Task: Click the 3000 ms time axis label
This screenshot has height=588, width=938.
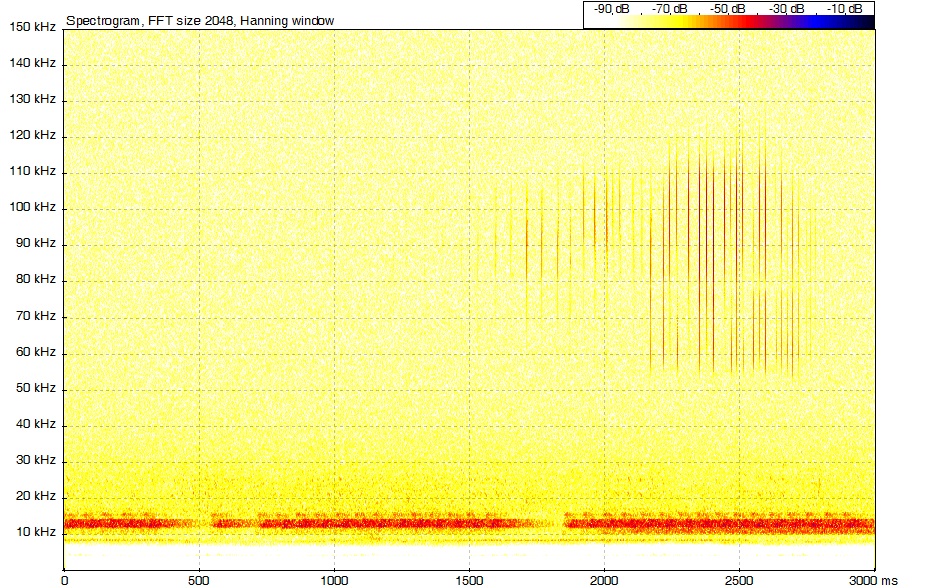Action: coord(873,580)
